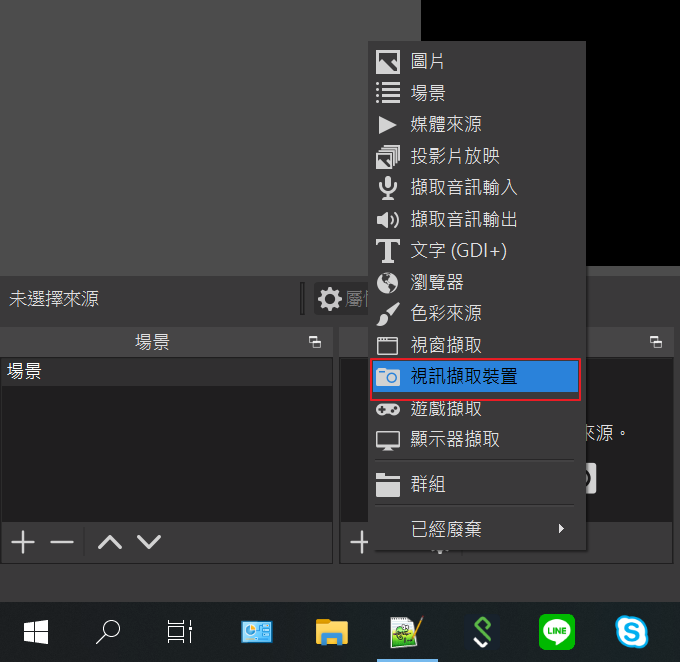Screen dimensions: 680x662
Task: Click 視訊擷取裝置 video capture device
Action: point(464,377)
